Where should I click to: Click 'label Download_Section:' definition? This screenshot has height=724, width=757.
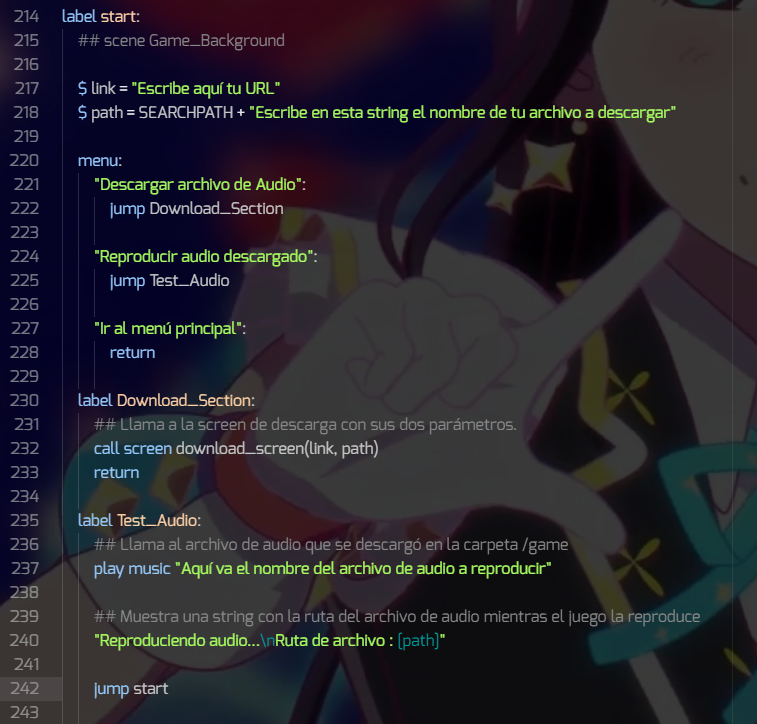point(166,401)
